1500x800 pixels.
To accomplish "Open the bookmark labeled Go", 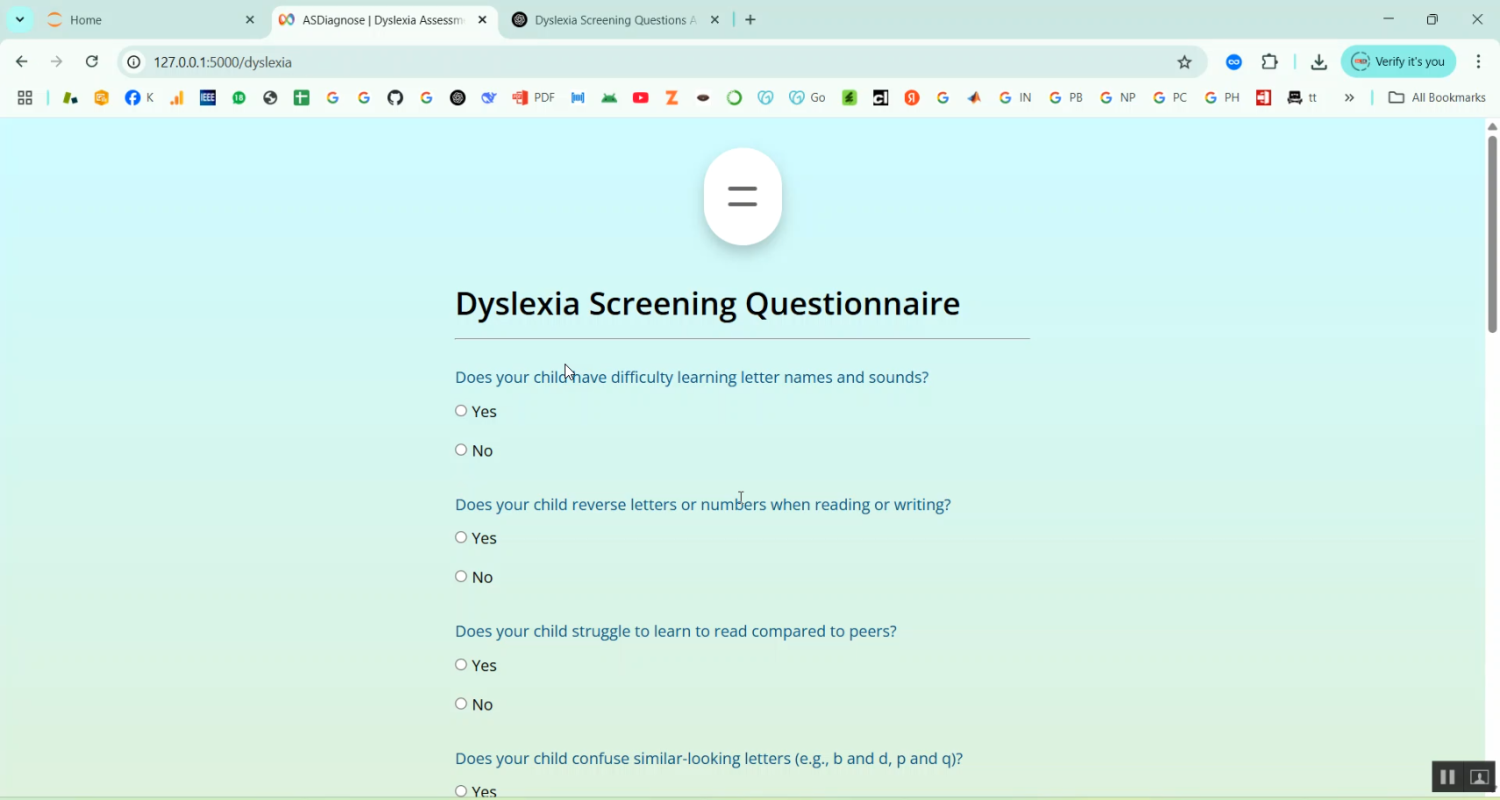I will point(807,98).
